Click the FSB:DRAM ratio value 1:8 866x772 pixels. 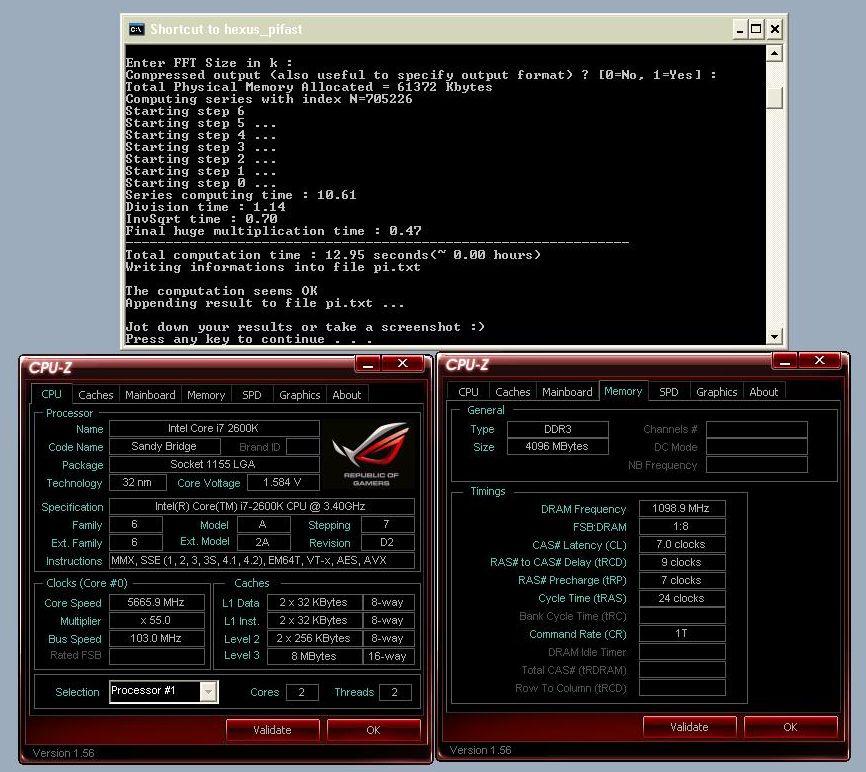682,526
